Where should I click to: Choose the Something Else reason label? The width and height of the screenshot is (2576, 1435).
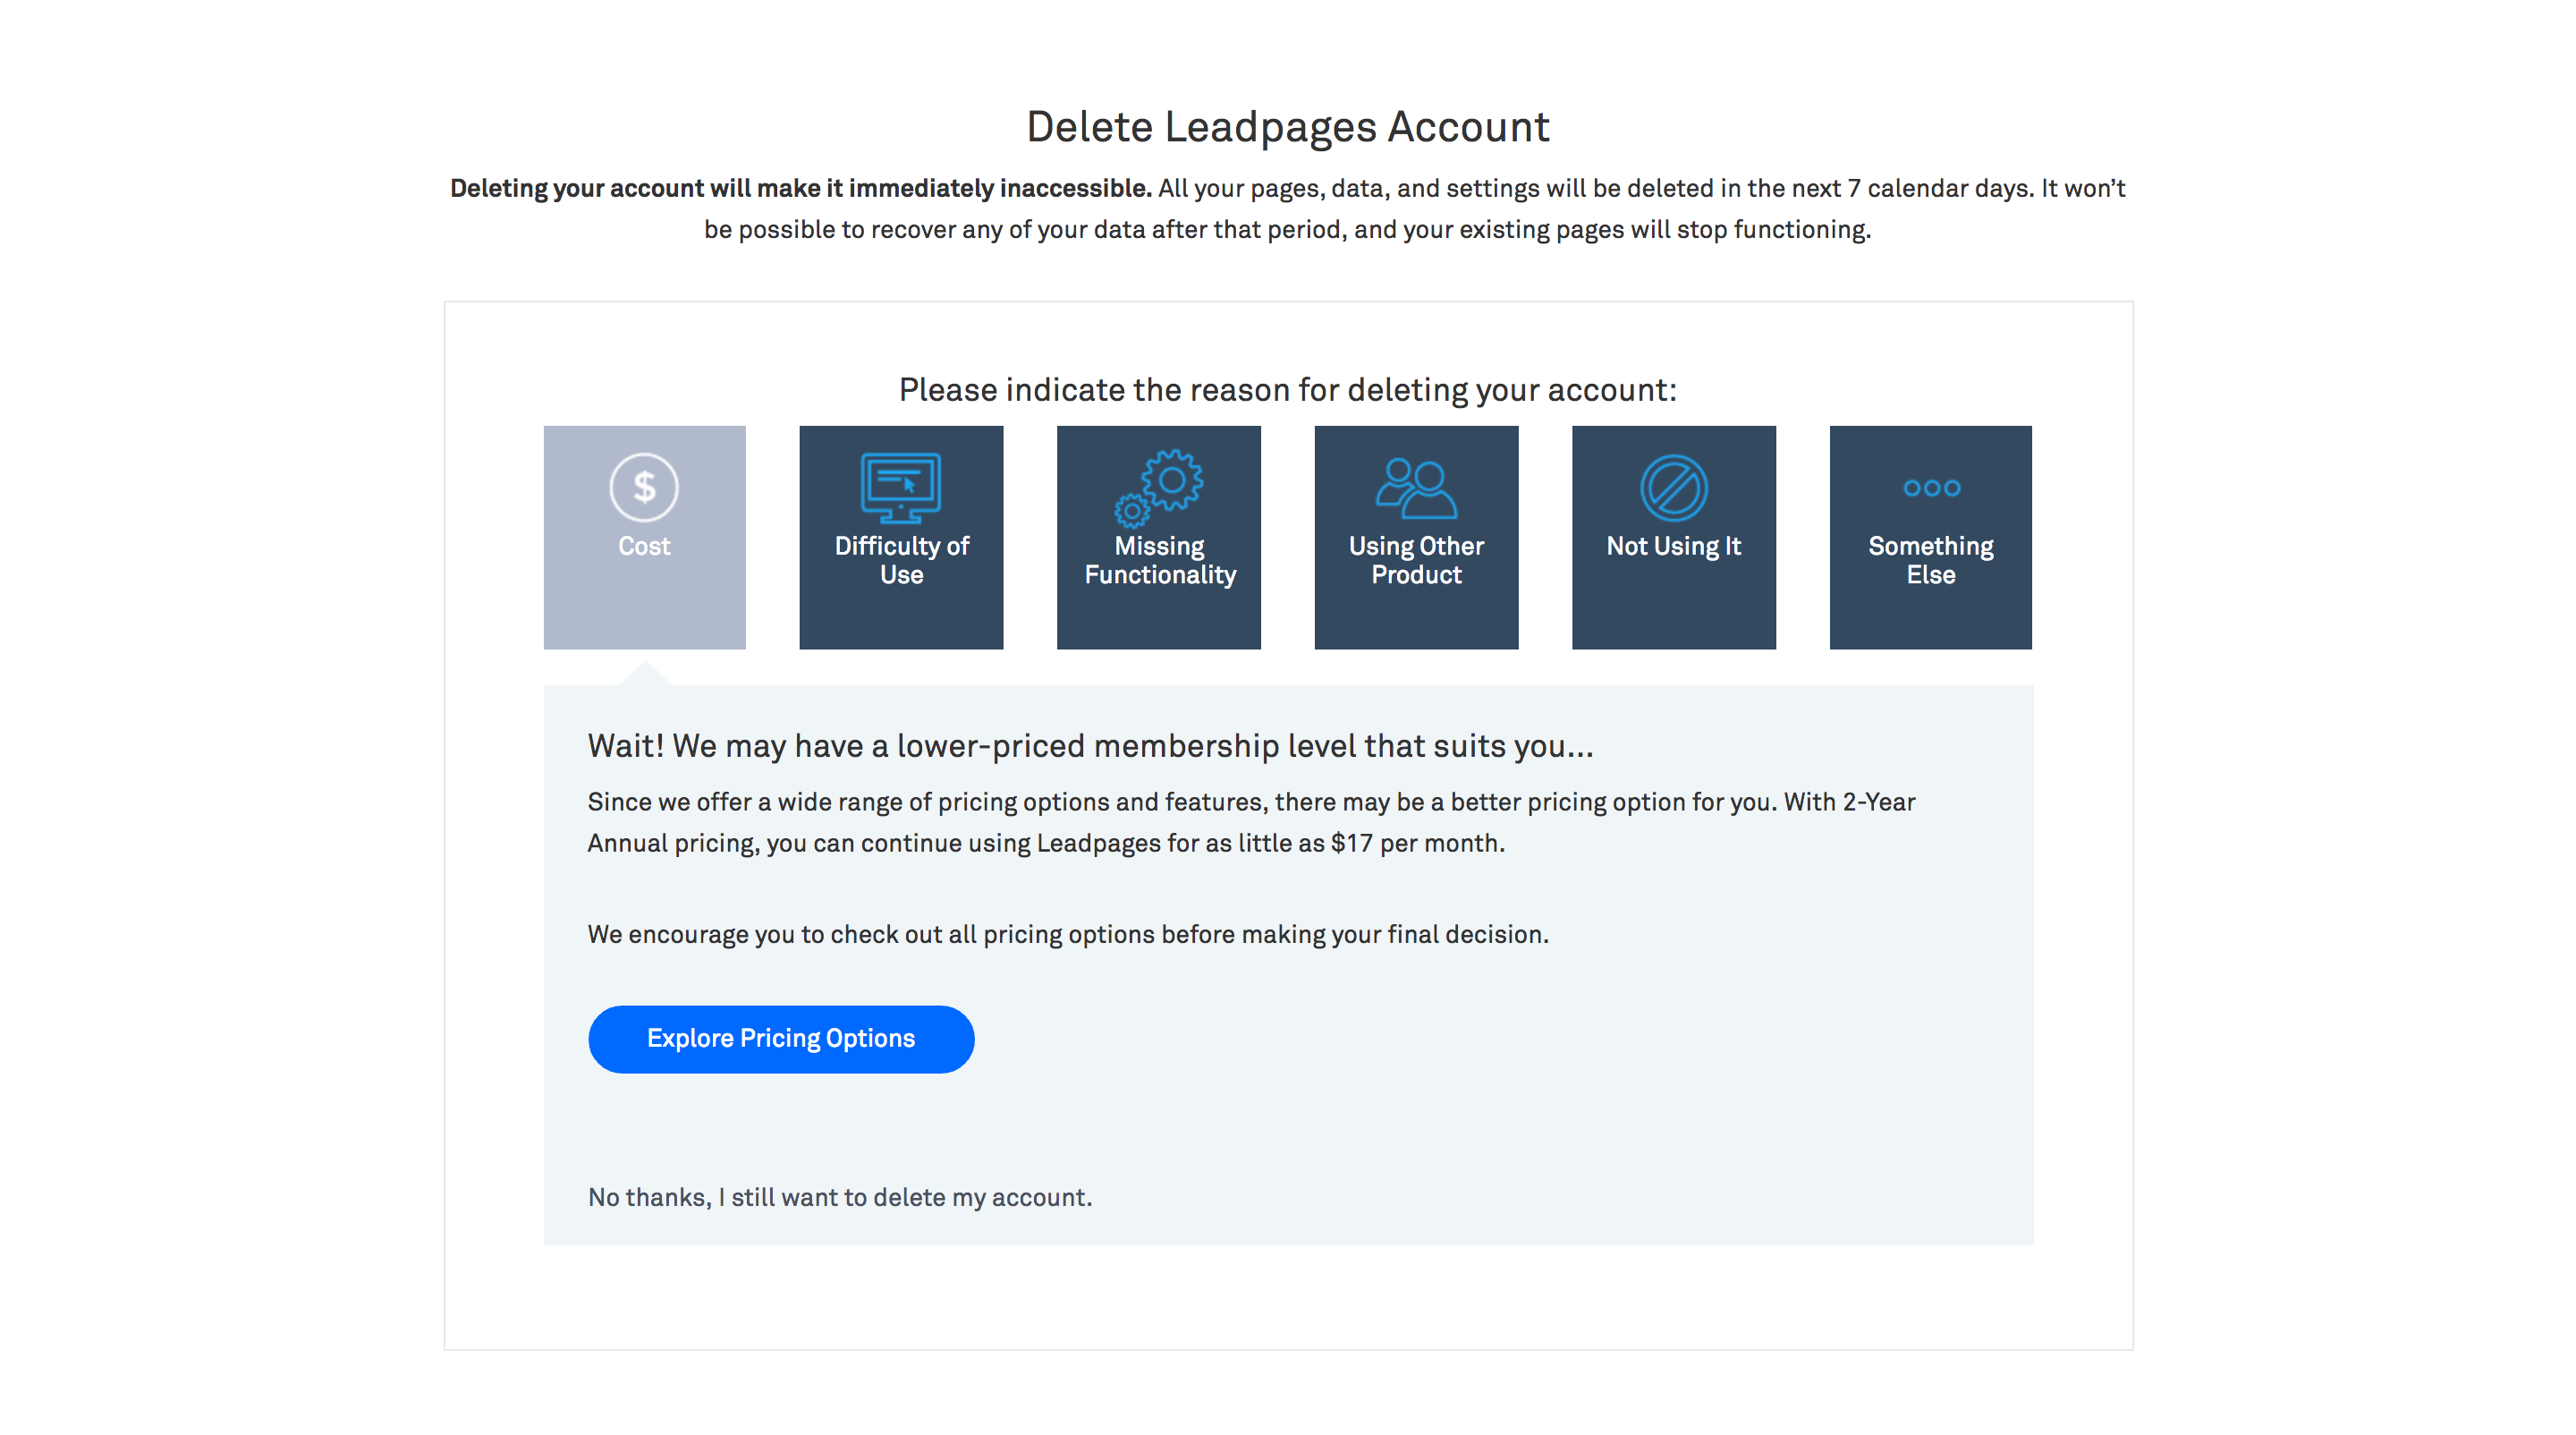coord(1931,560)
